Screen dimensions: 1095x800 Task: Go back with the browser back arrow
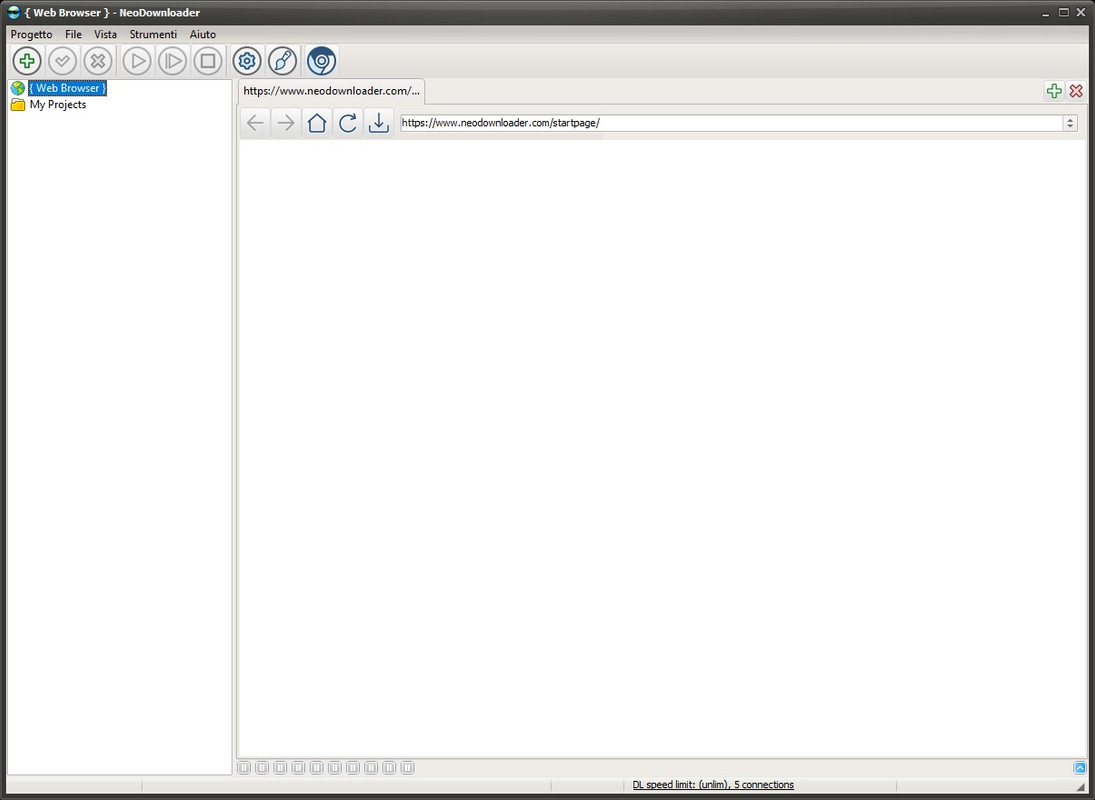(256, 123)
